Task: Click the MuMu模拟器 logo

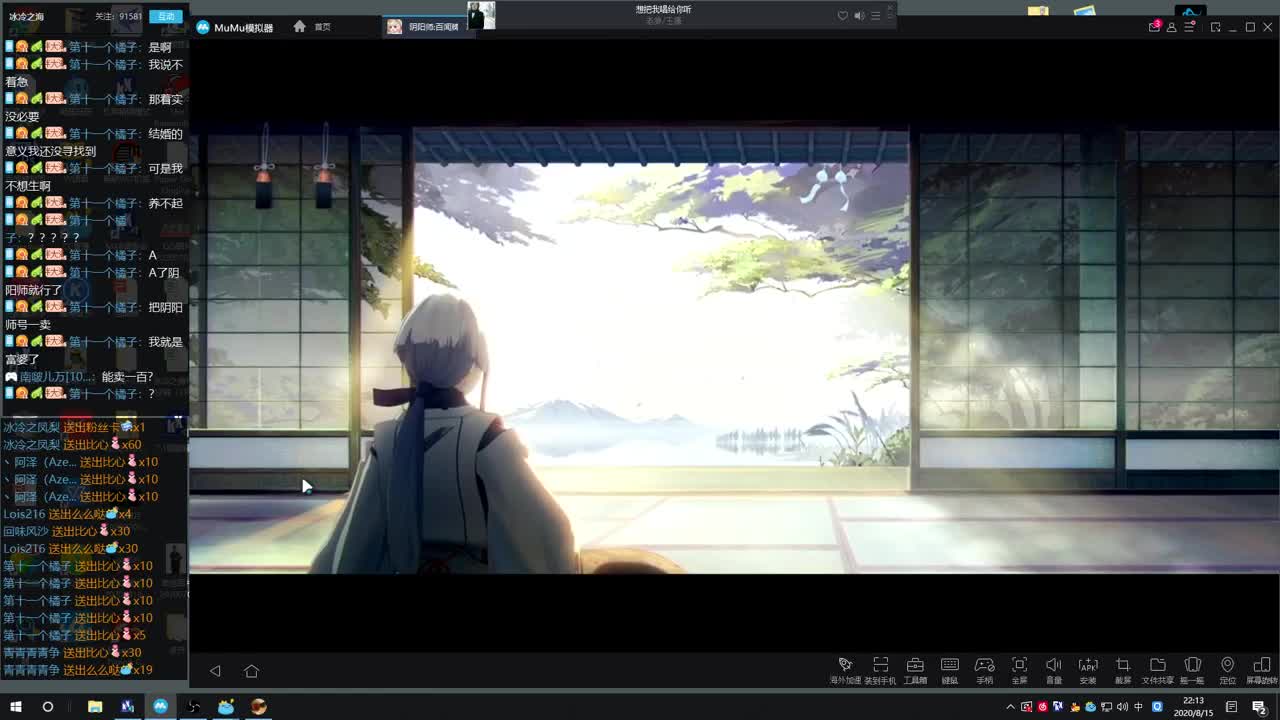Action: (x=235, y=27)
